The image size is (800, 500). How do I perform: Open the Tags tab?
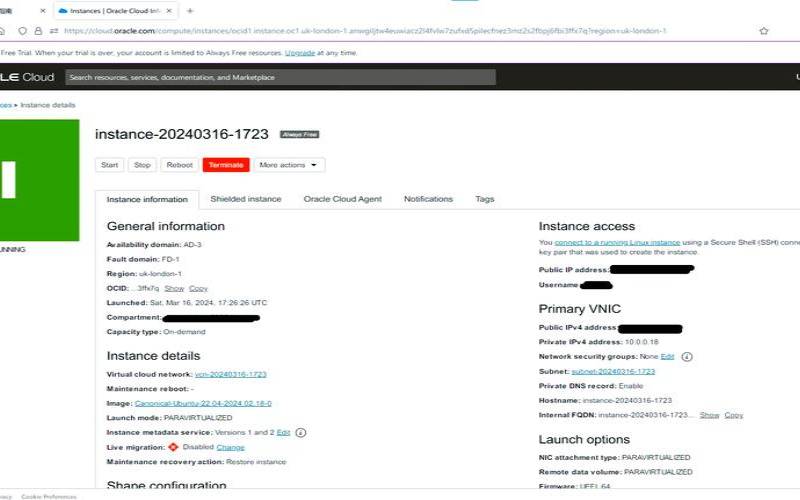click(484, 199)
